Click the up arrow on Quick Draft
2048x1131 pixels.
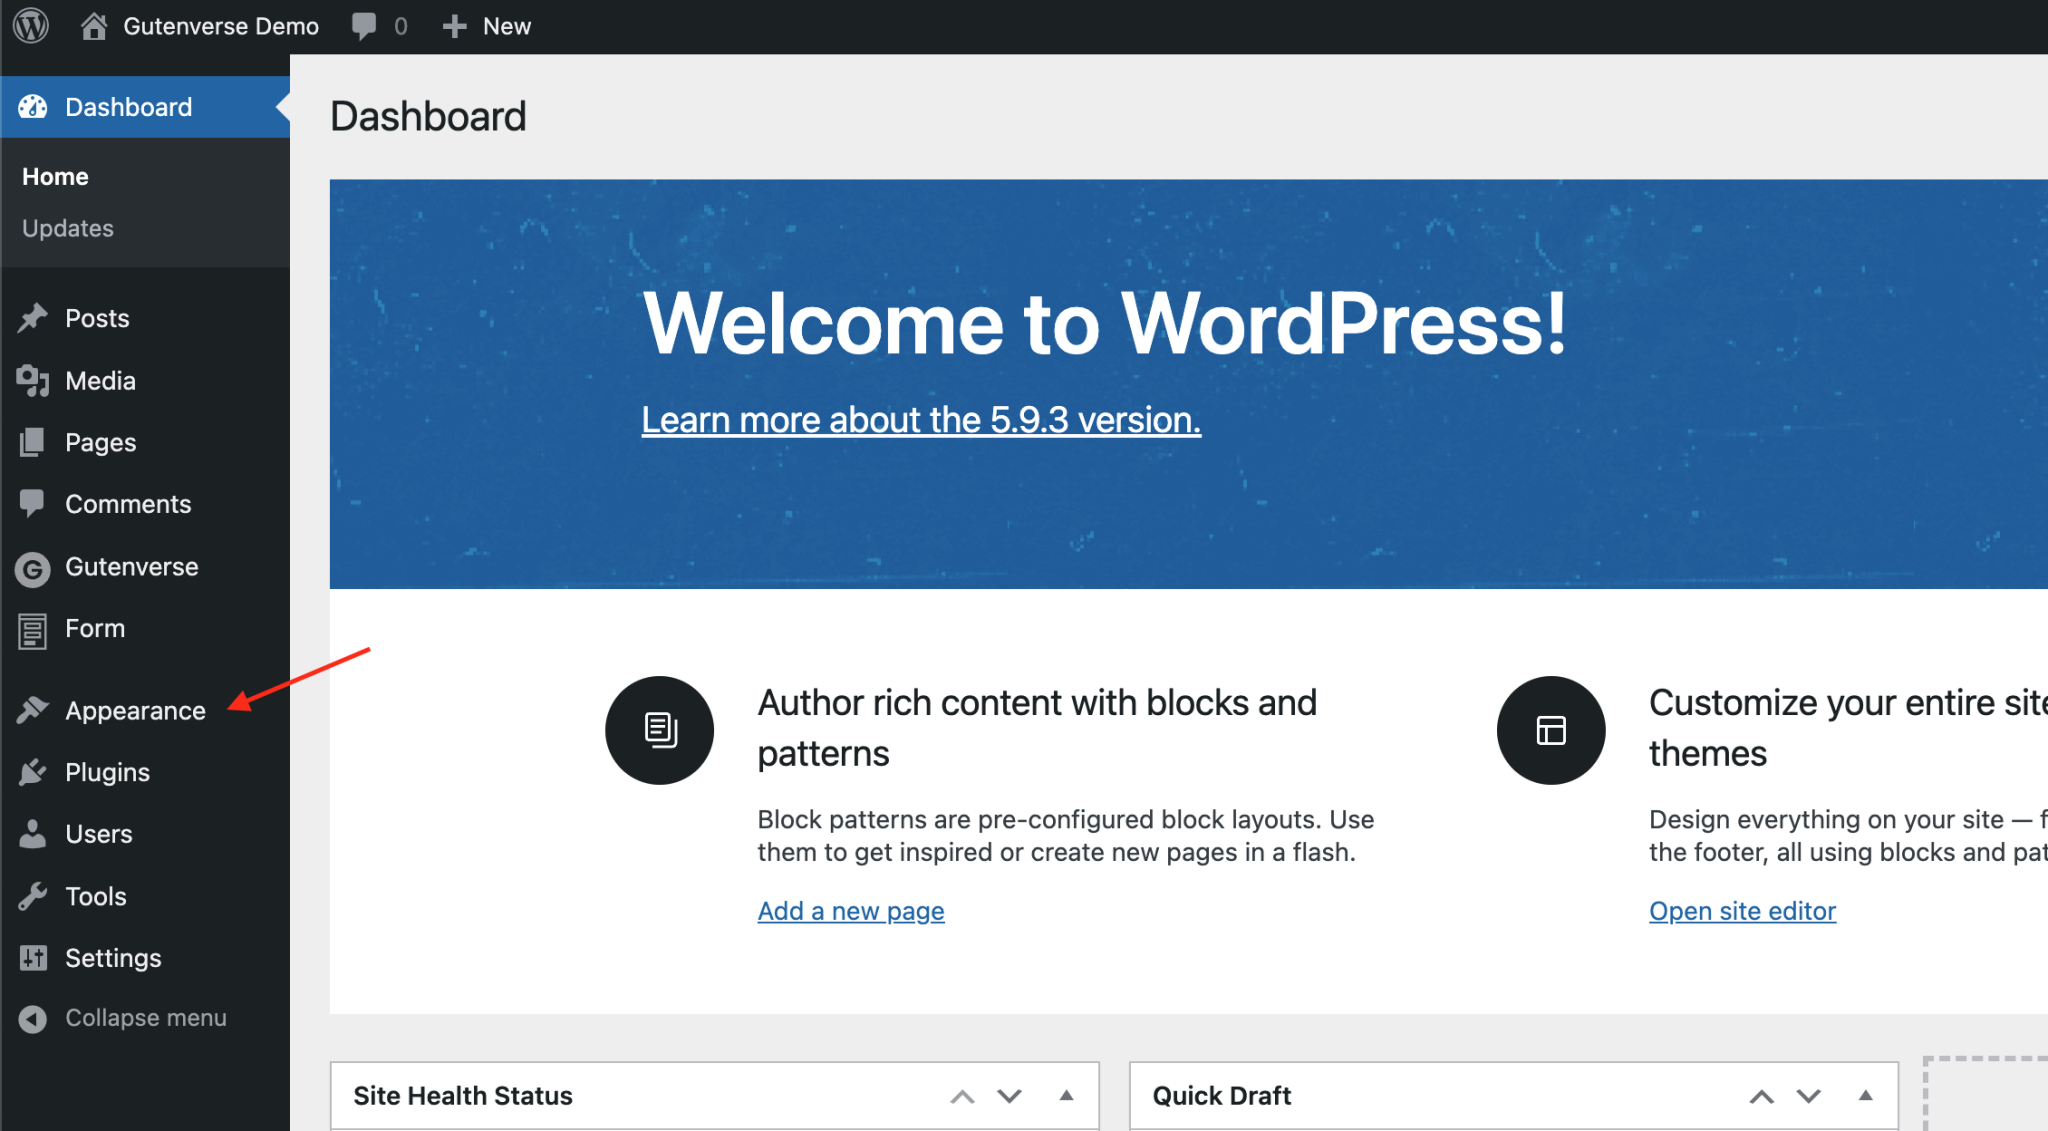click(x=1761, y=1095)
